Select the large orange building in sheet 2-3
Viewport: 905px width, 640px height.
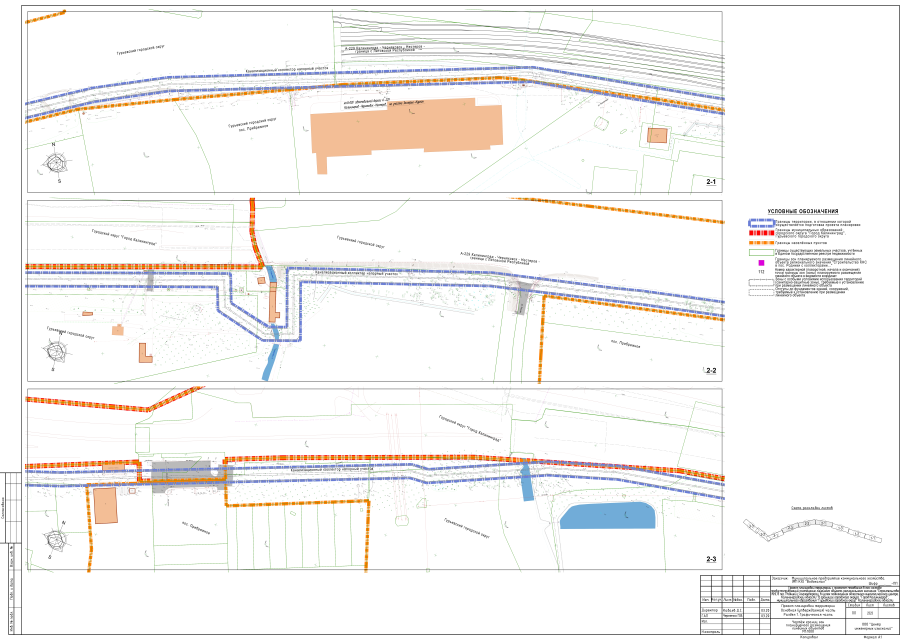coord(105,504)
